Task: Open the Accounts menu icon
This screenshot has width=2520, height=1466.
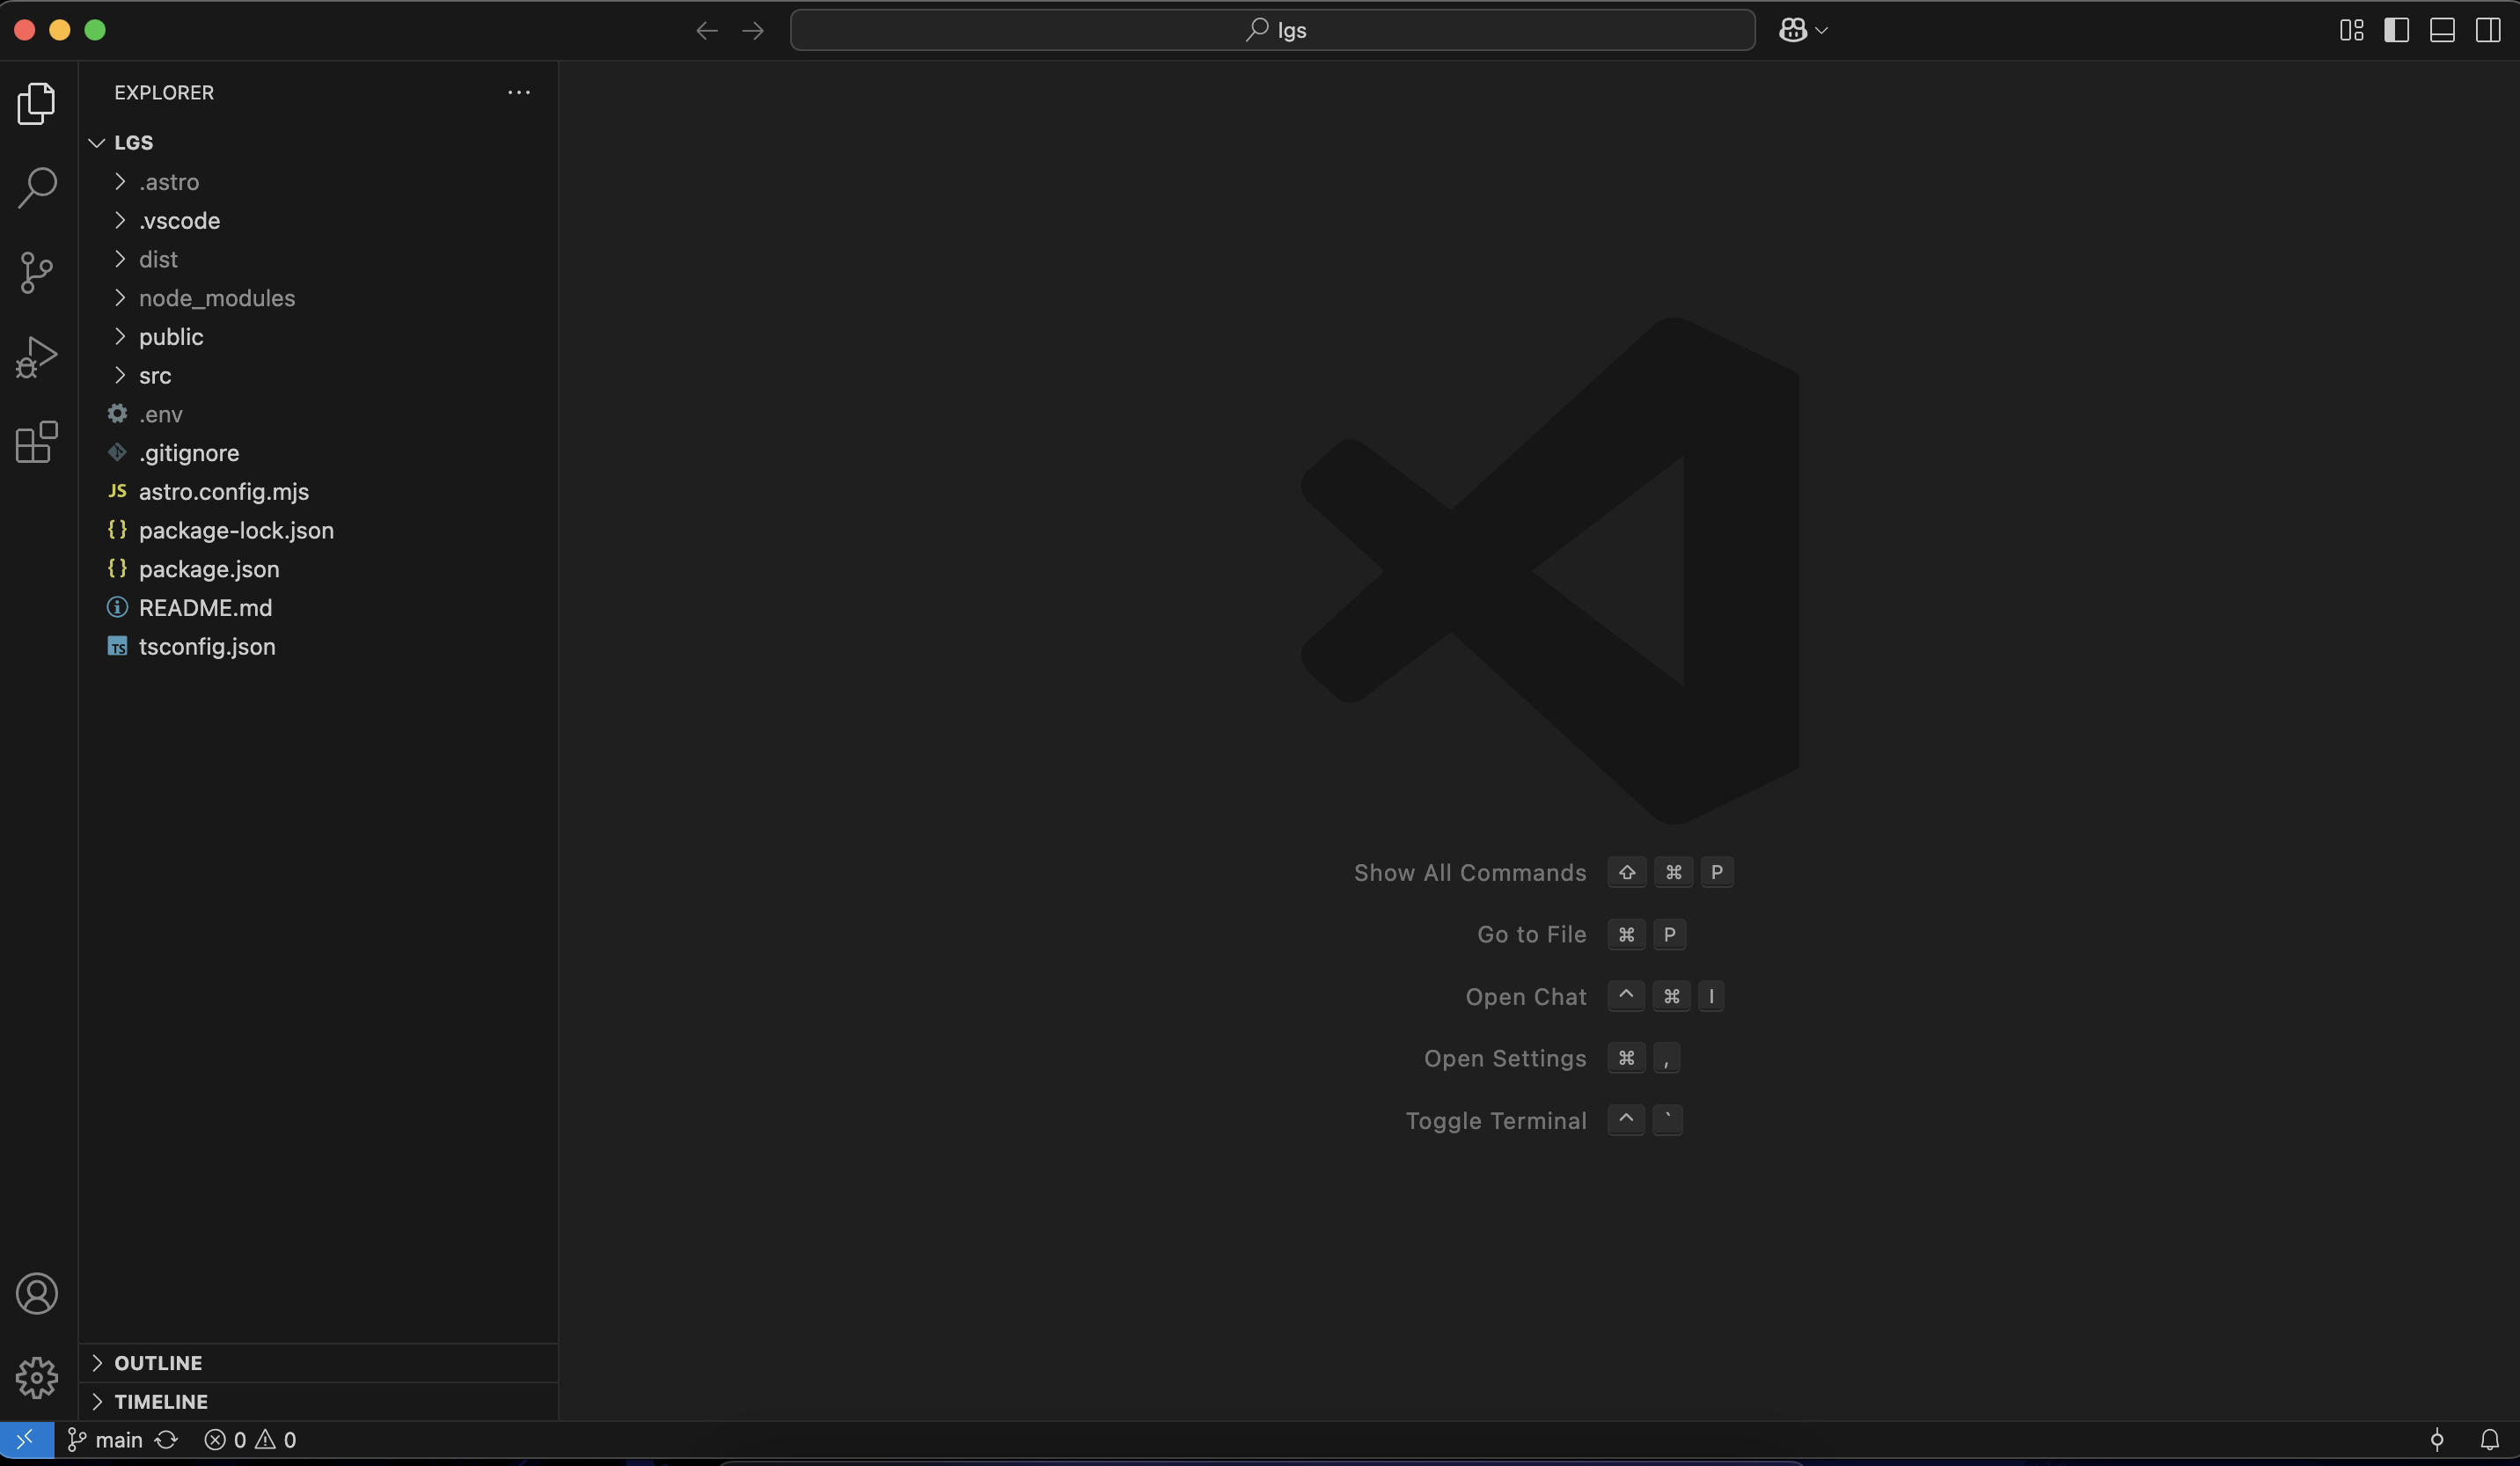Action: click(37, 1294)
